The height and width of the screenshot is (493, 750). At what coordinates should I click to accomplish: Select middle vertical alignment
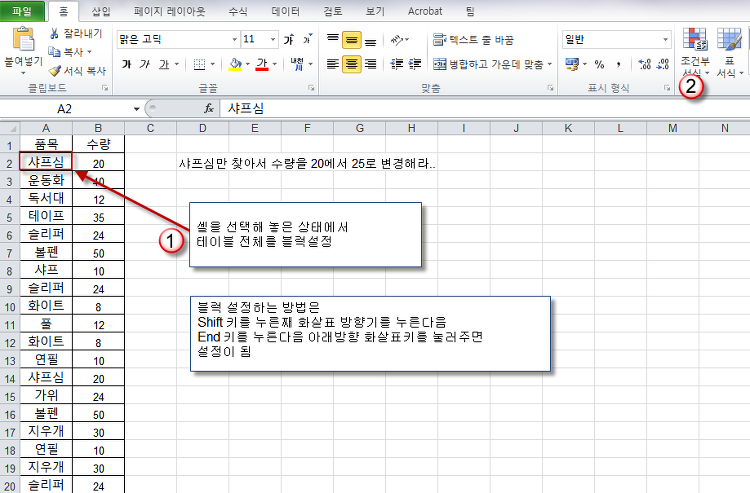pos(352,41)
